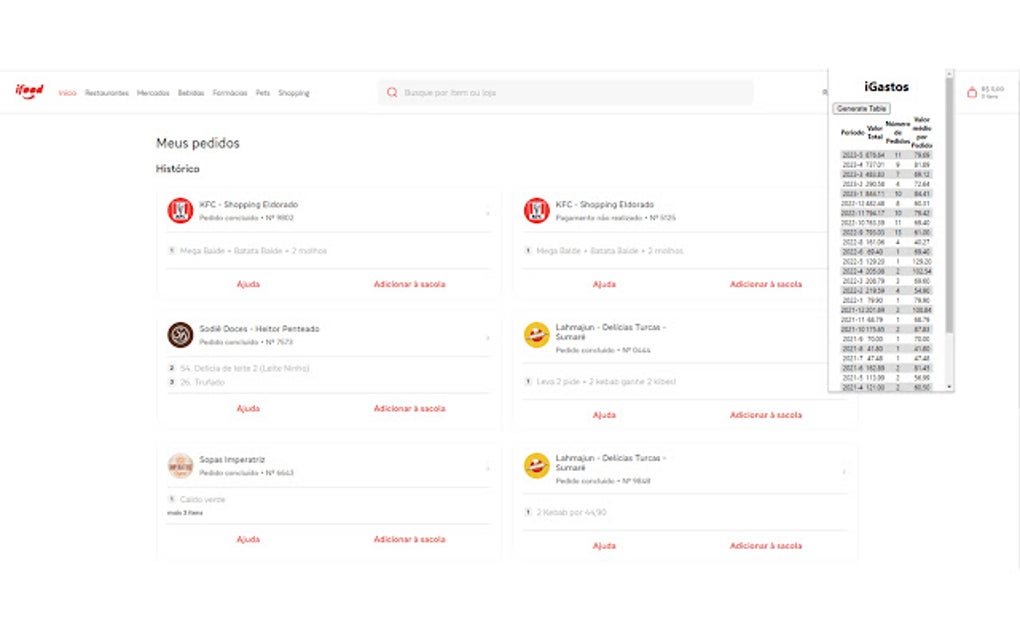Open the Pets nav item
Screen dimensions: 1020x638
tap(263, 93)
